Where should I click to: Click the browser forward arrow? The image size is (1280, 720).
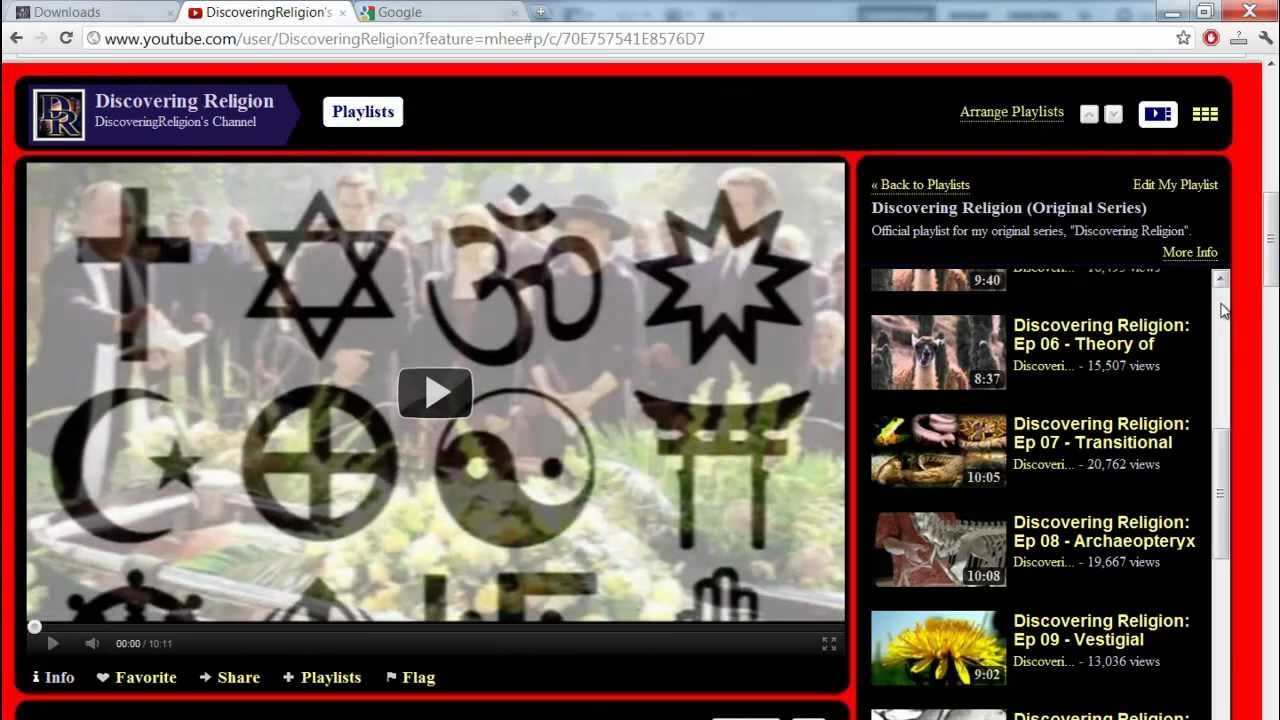coord(41,38)
